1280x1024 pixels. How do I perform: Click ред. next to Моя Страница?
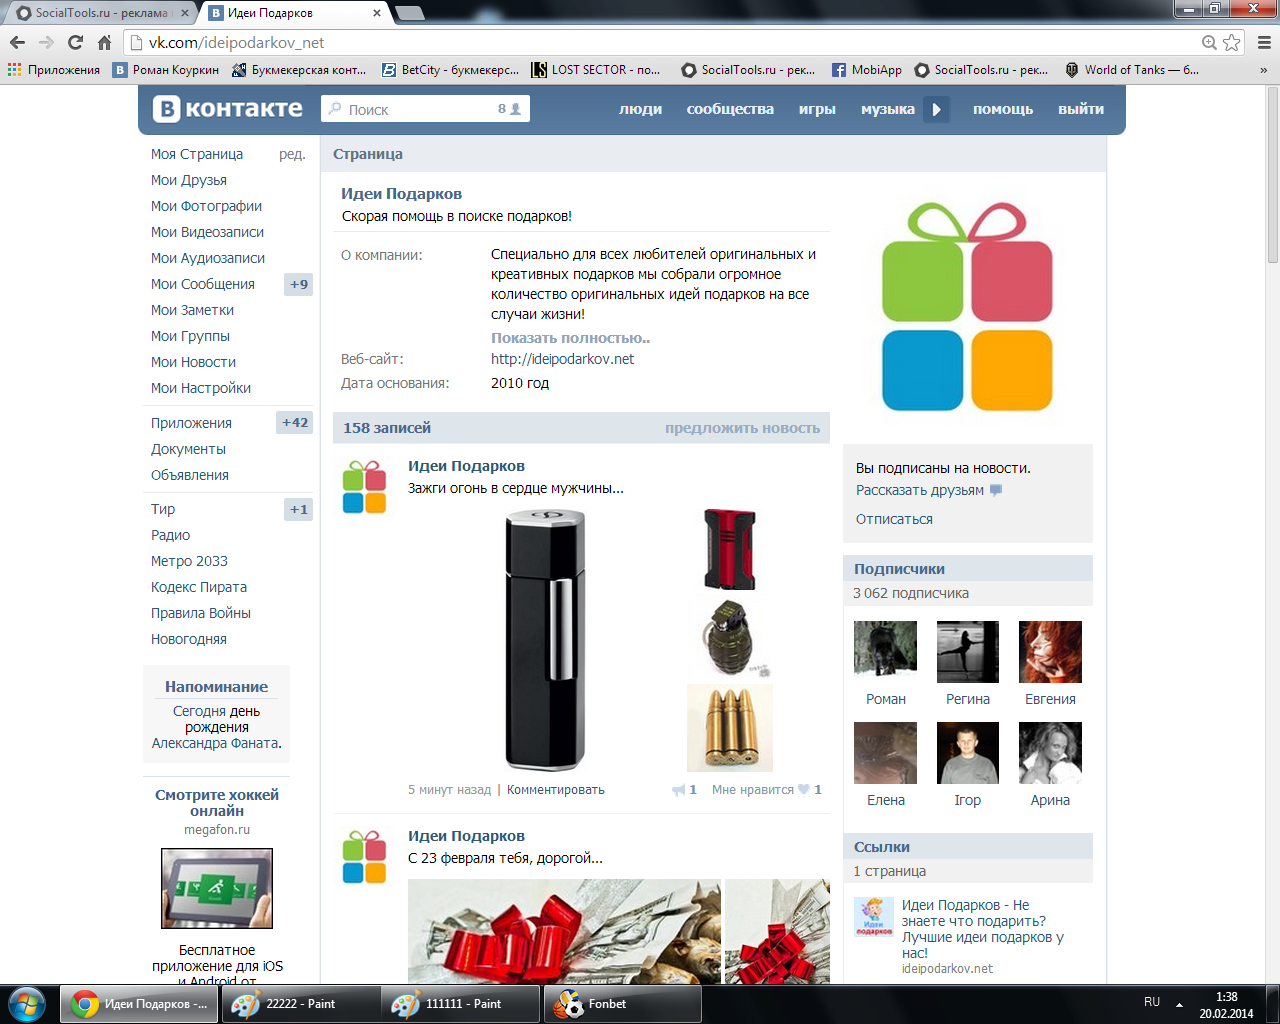point(292,154)
